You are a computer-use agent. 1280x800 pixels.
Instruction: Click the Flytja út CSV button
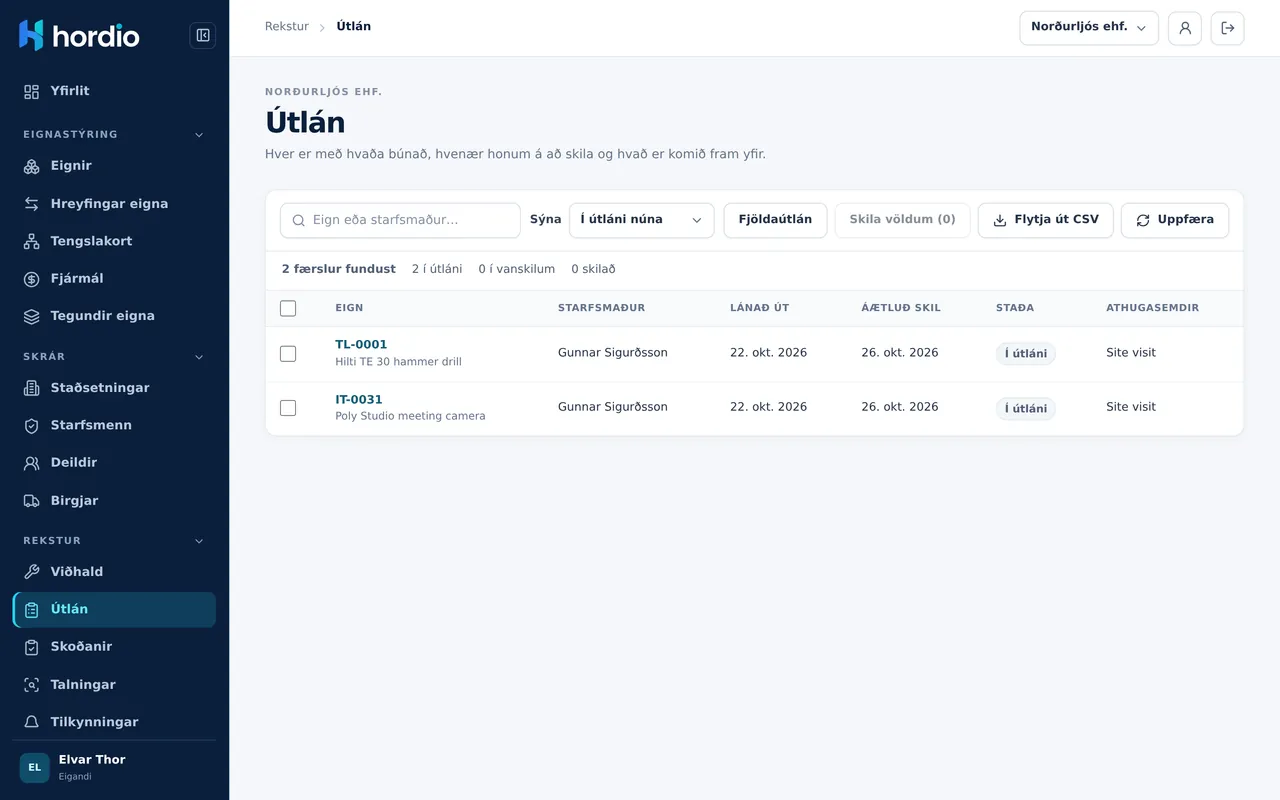pyautogui.click(x=1046, y=220)
